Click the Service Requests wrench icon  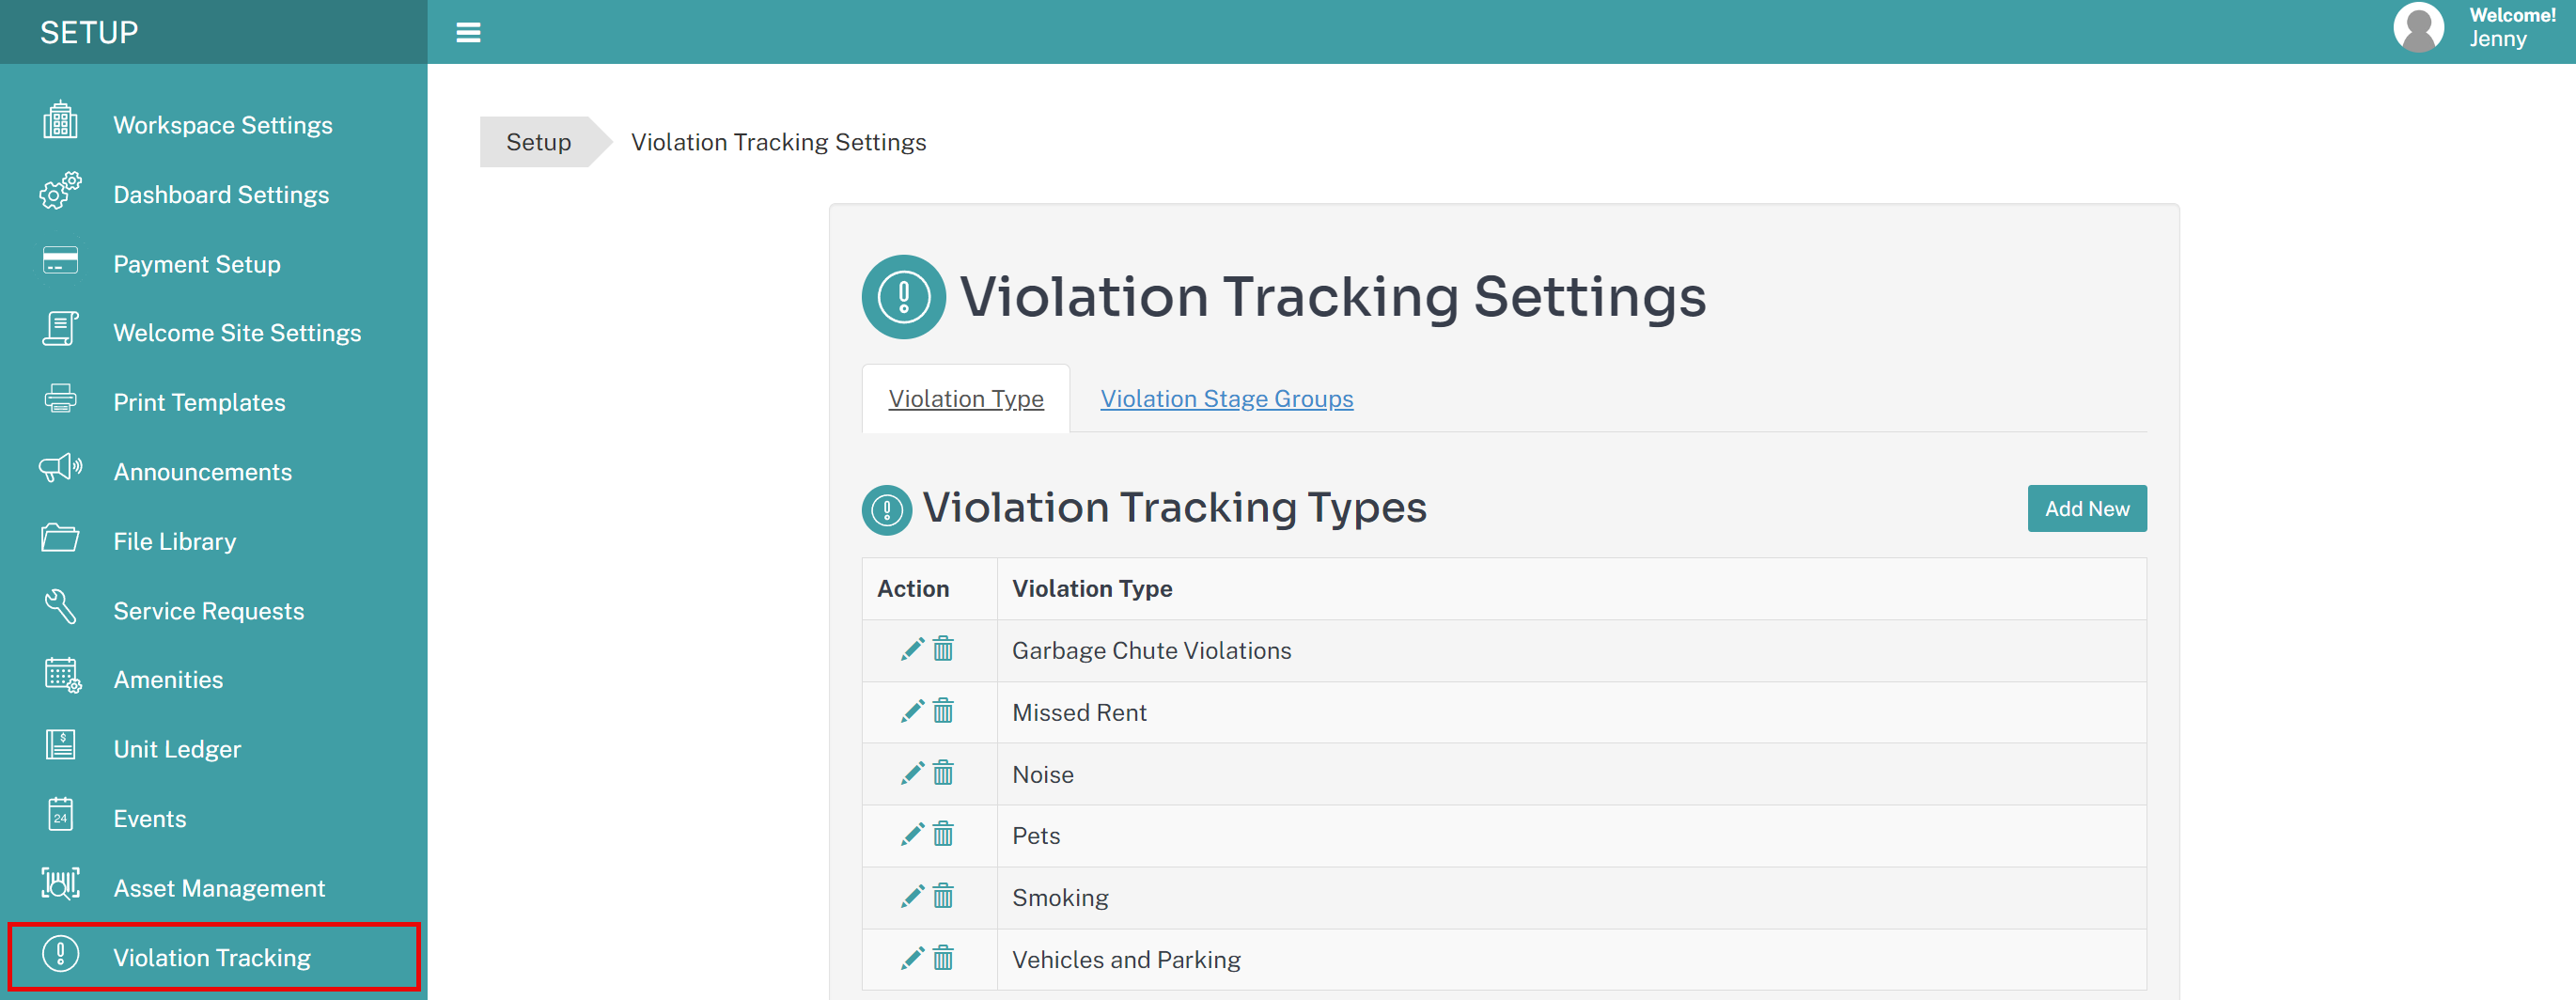(60, 607)
